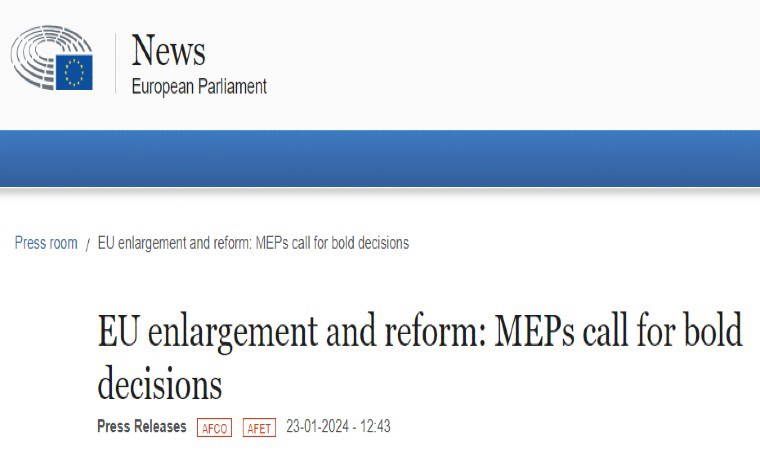Screen dimensions: 760x450
Task: Click the breadcrumb slash separator
Action: pyautogui.click(x=88, y=244)
